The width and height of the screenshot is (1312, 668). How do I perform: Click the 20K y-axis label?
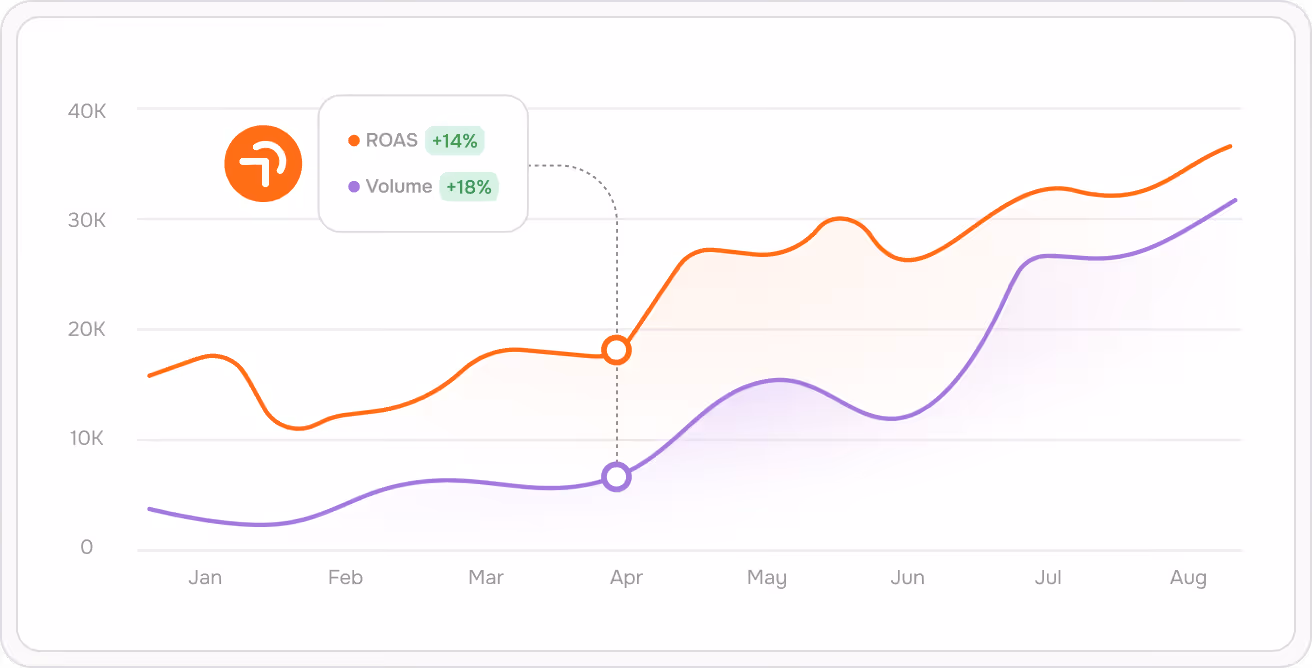pos(87,330)
